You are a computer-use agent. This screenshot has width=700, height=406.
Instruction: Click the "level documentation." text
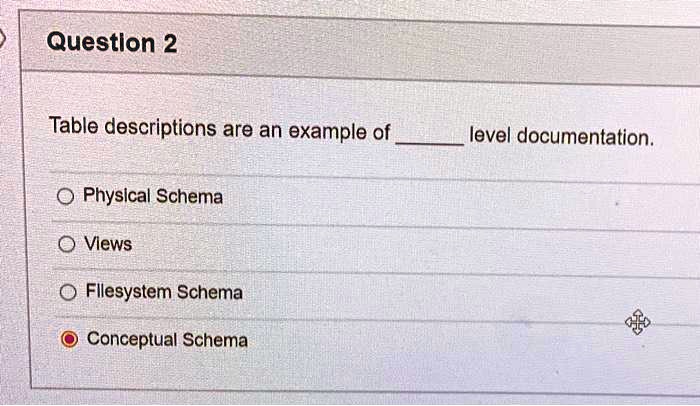pos(561,135)
